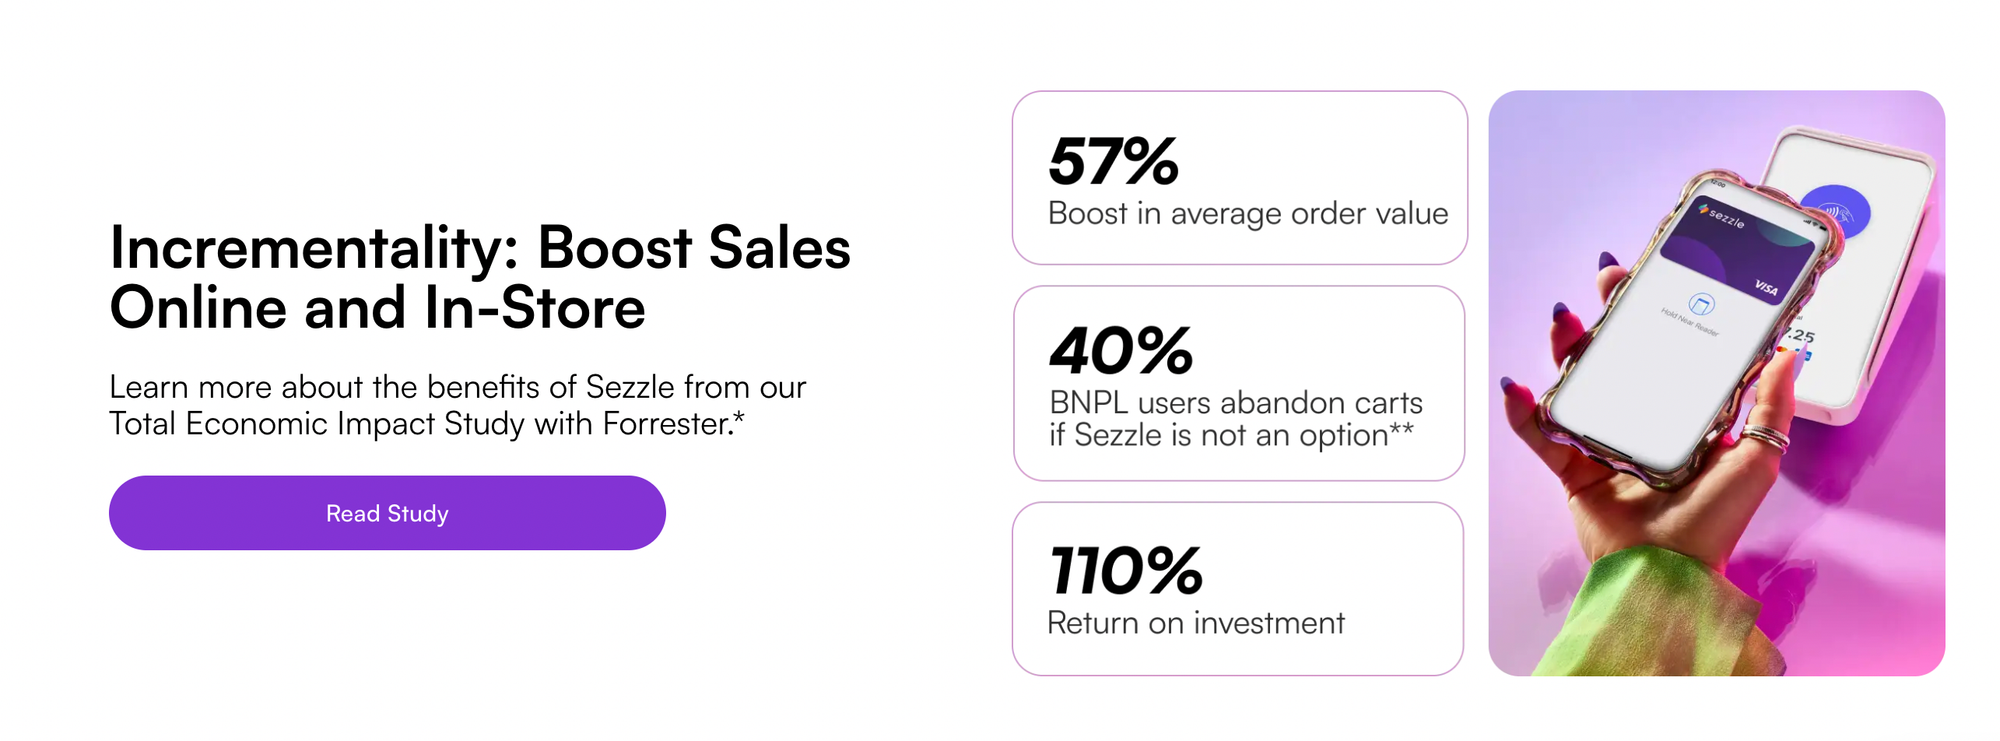
Task: Click the Read Study button
Action: [387, 513]
